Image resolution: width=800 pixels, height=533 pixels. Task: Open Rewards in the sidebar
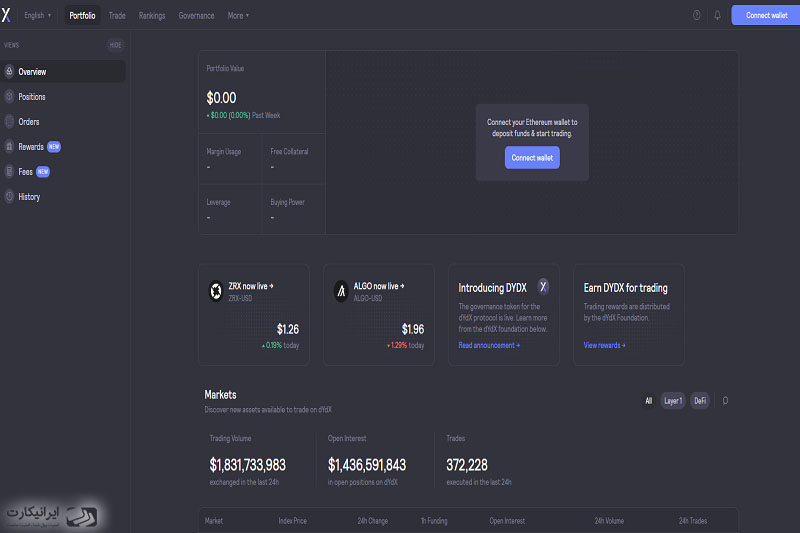tap(63, 146)
